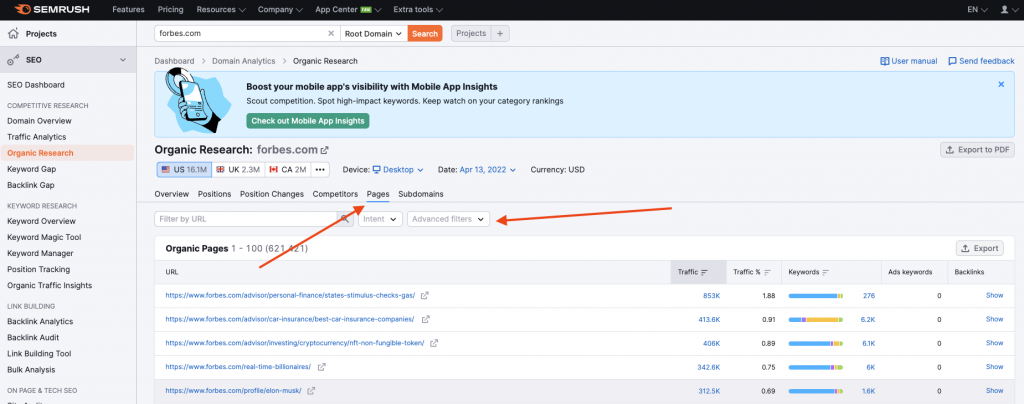This screenshot has width=1024, height=404.
Task: Click the Projects button near search
Action: point(471,33)
